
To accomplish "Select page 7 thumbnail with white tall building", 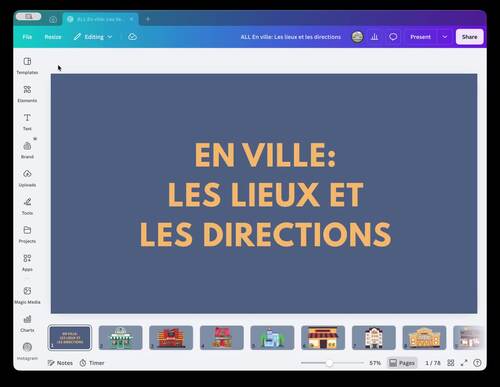I will [374, 338].
